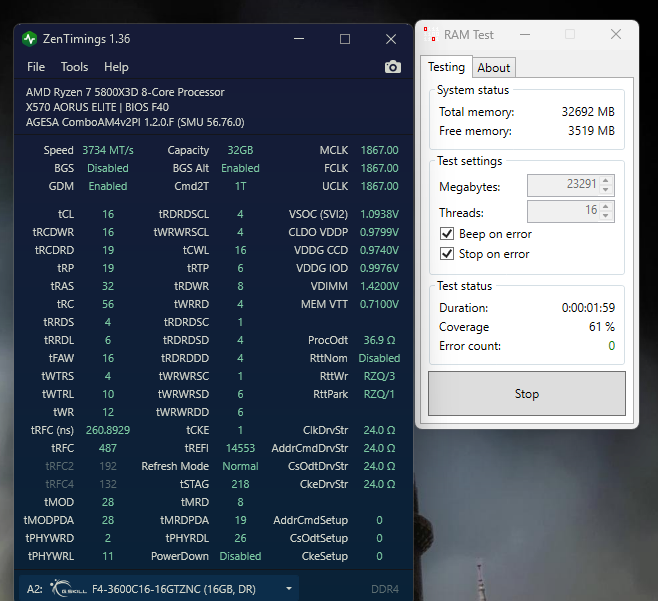Click the Speed value 3734 MT/s
Image resolution: width=658 pixels, height=601 pixels.
pyautogui.click(x=108, y=150)
